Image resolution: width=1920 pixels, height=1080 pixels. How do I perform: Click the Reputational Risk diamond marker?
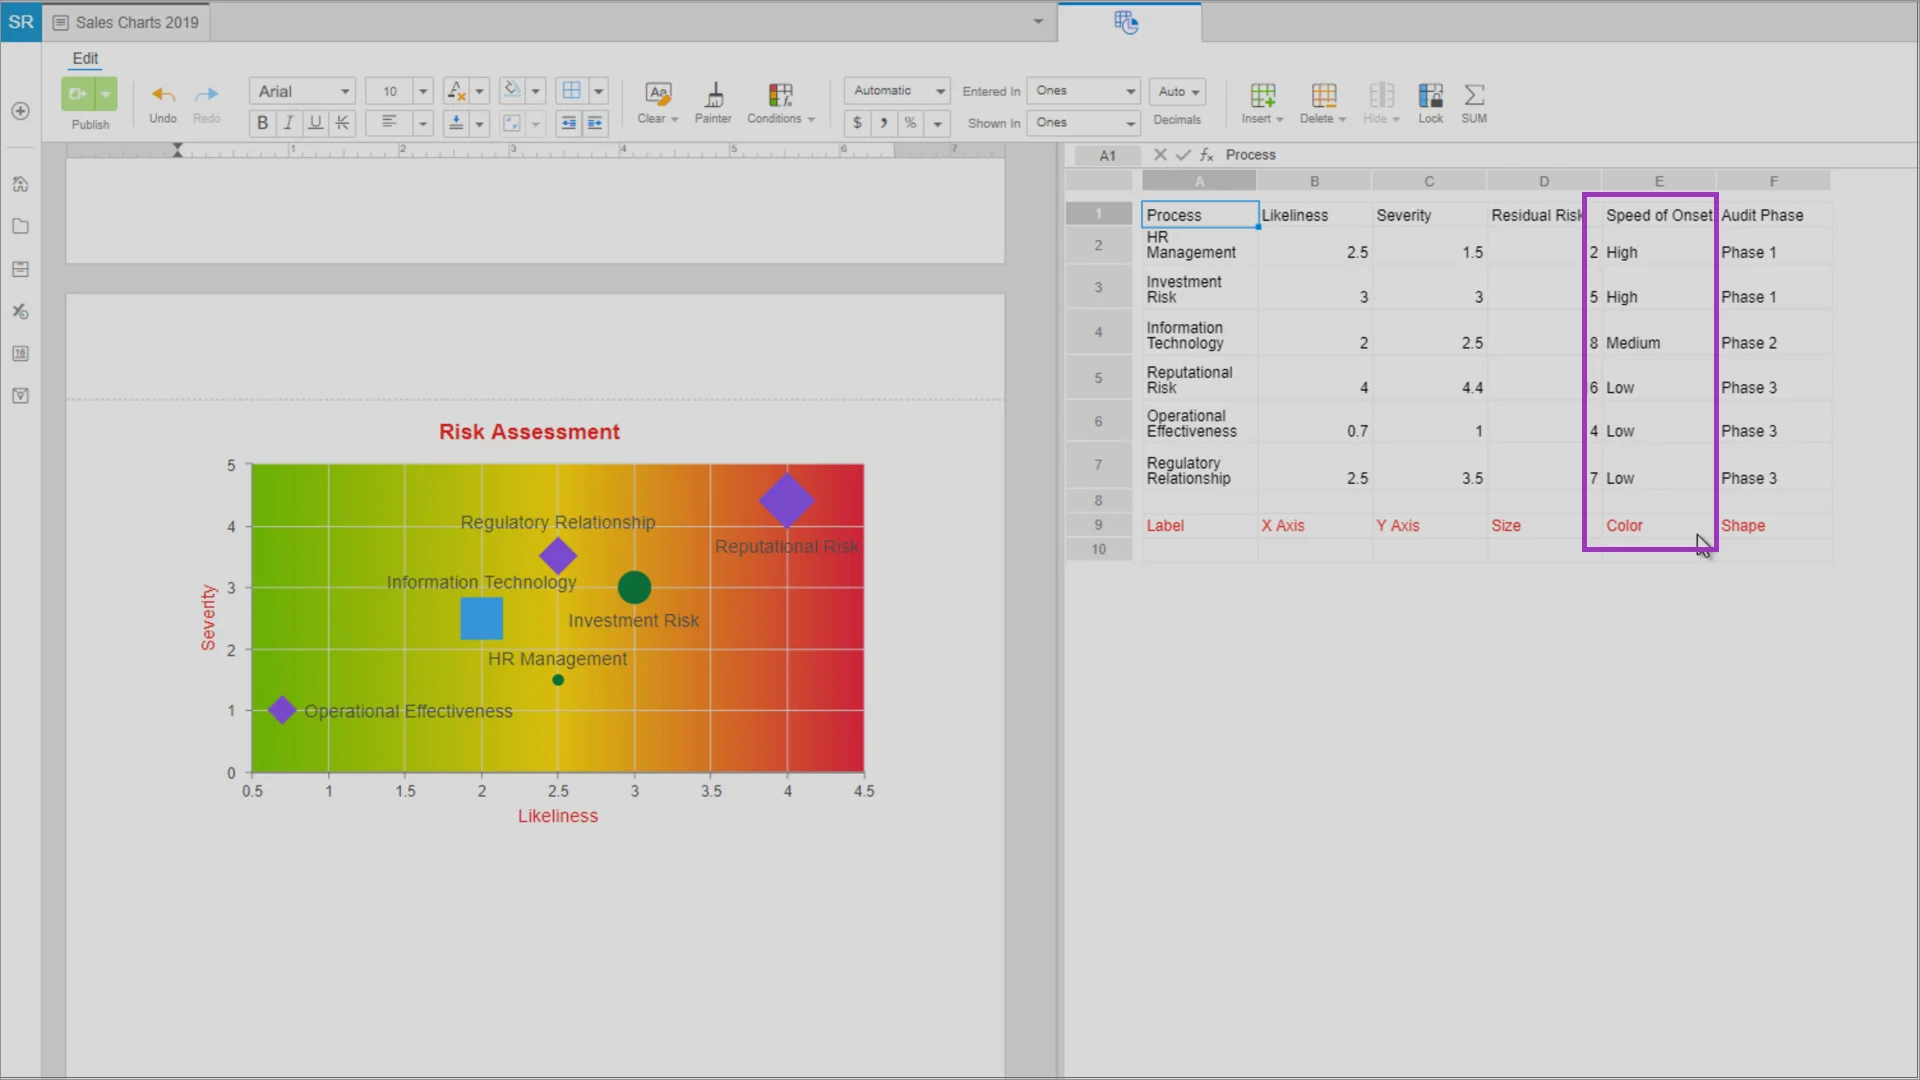787,500
